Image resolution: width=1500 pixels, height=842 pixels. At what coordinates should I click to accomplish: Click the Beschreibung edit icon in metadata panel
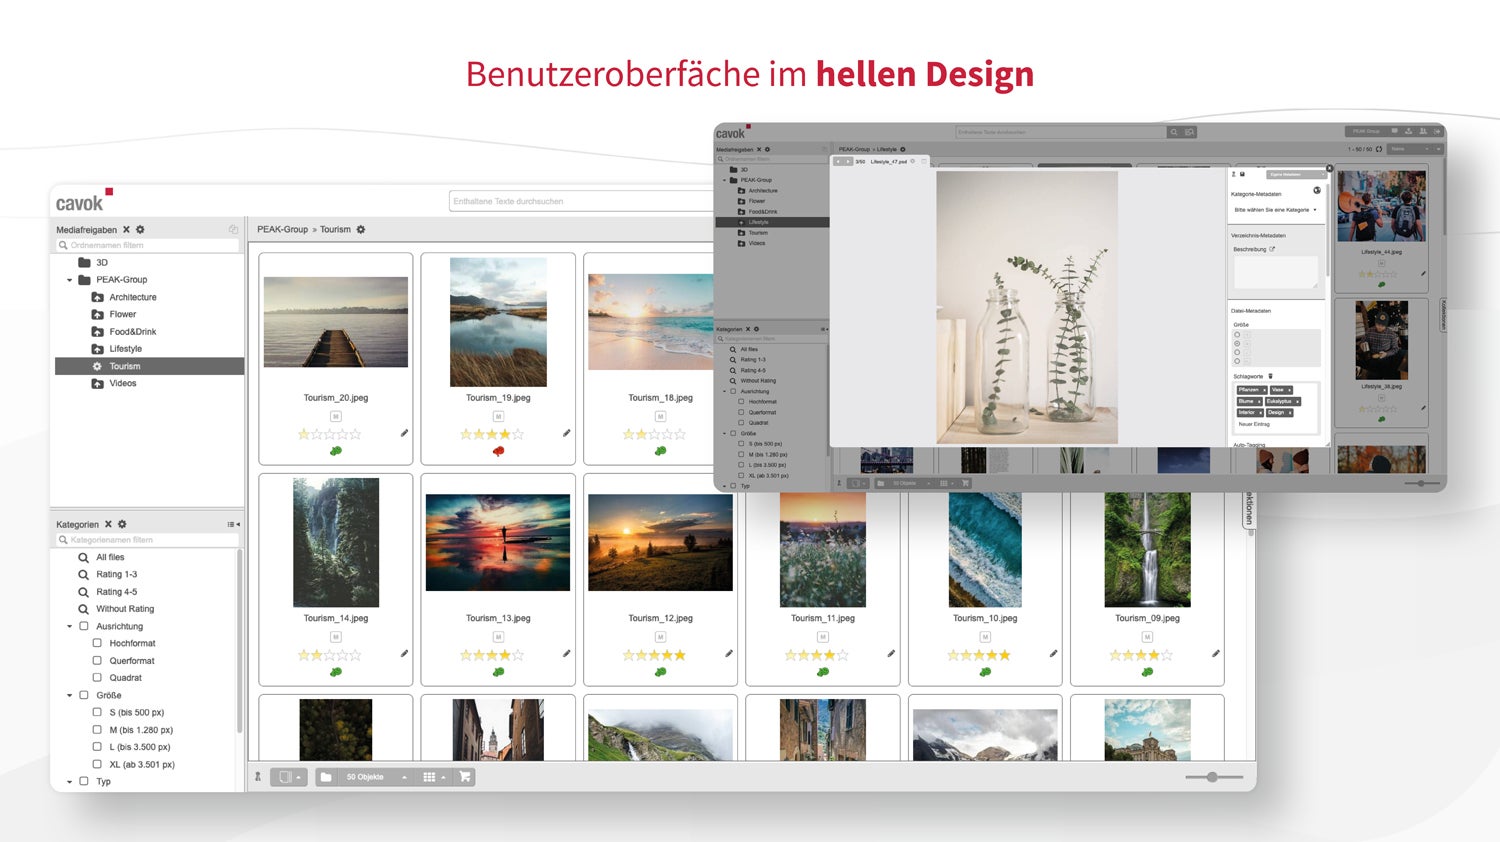tap(1272, 249)
